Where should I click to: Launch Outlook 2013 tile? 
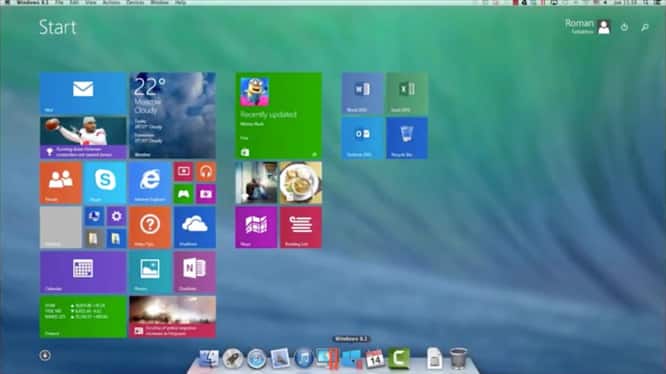[x=363, y=138]
